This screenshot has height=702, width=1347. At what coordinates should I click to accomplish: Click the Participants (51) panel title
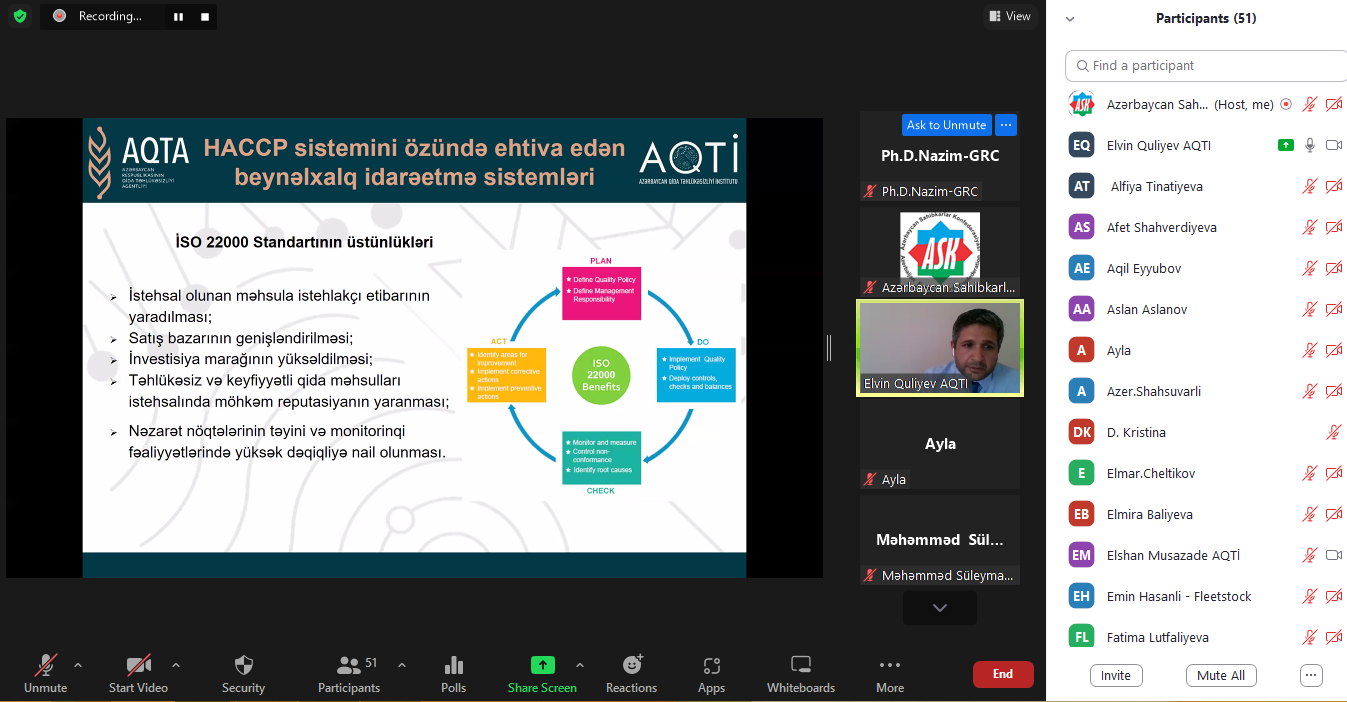click(x=1206, y=18)
